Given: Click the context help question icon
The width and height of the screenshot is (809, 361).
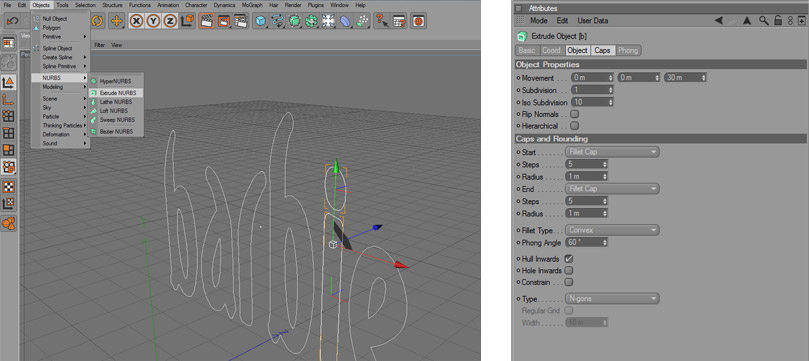Looking at the screenshot, I should pos(381,21).
